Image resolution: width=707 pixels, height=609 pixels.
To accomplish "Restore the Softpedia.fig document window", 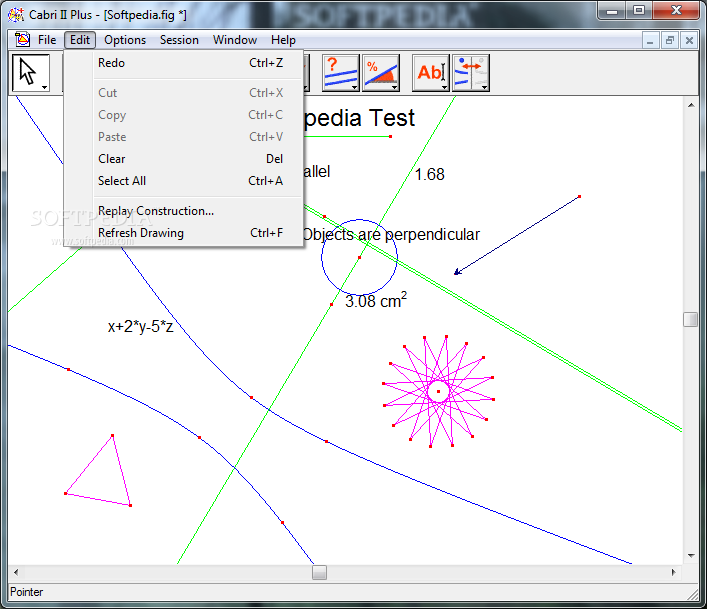I will pyautogui.click(x=670, y=41).
